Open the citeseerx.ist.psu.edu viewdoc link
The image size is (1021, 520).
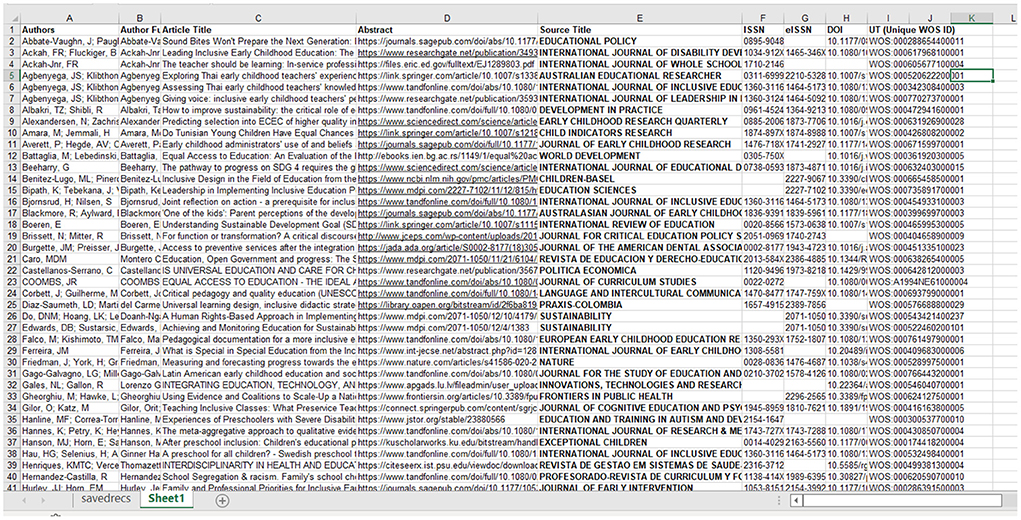pyautogui.click(x=447, y=465)
